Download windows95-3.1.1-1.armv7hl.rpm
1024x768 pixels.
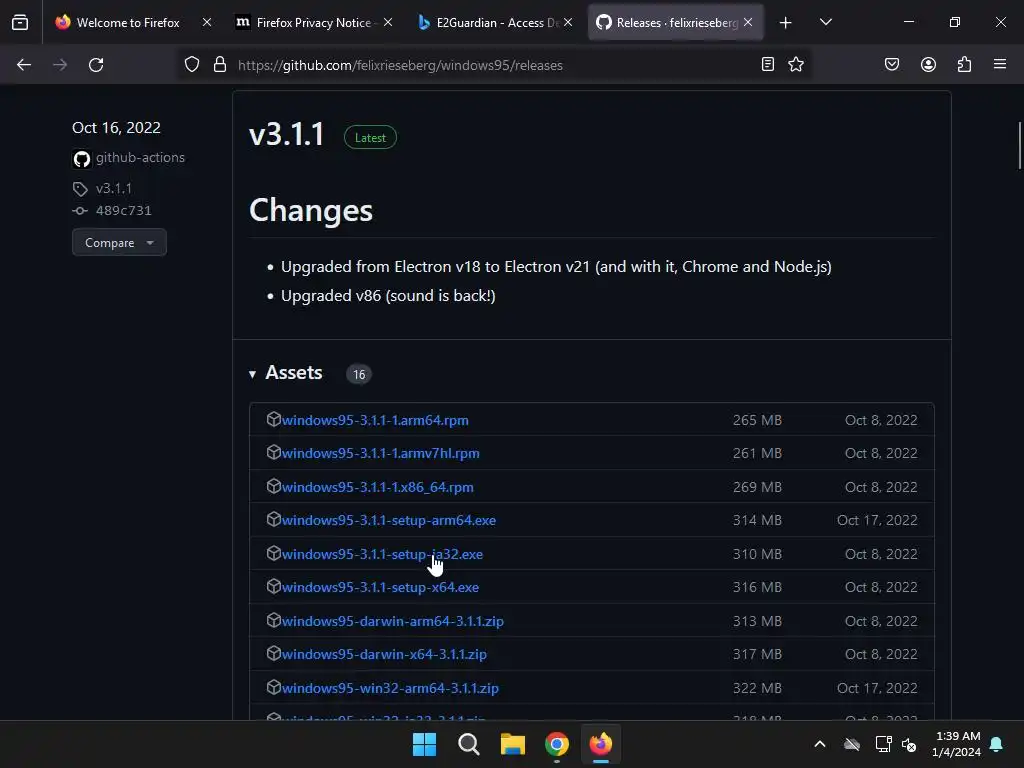(381, 453)
